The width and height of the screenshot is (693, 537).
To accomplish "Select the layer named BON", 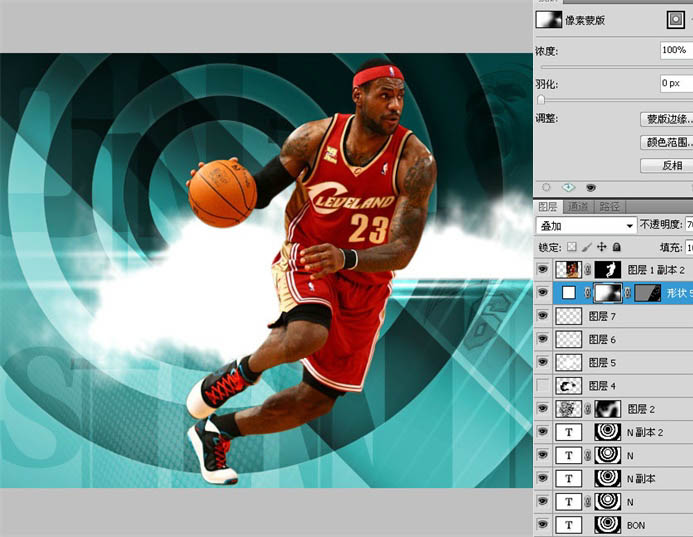I will (x=636, y=525).
